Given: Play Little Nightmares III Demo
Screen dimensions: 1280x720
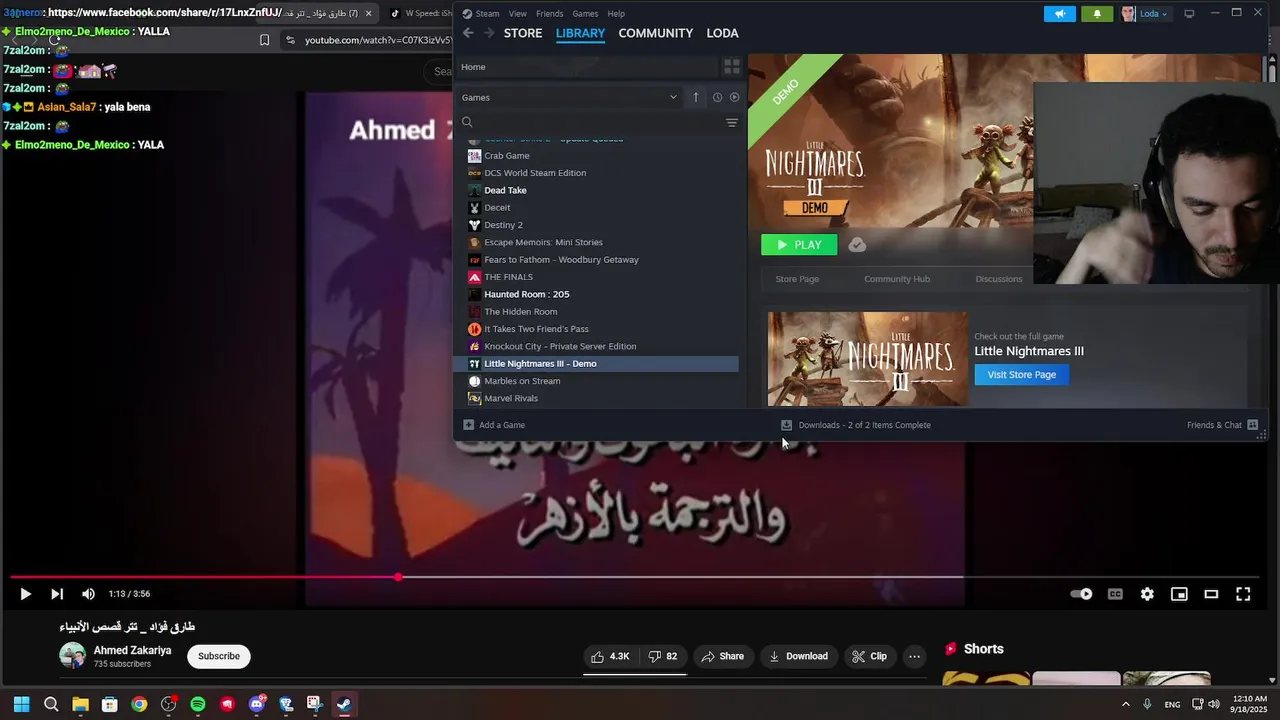Looking at the screenshot, I should point(799,245).
